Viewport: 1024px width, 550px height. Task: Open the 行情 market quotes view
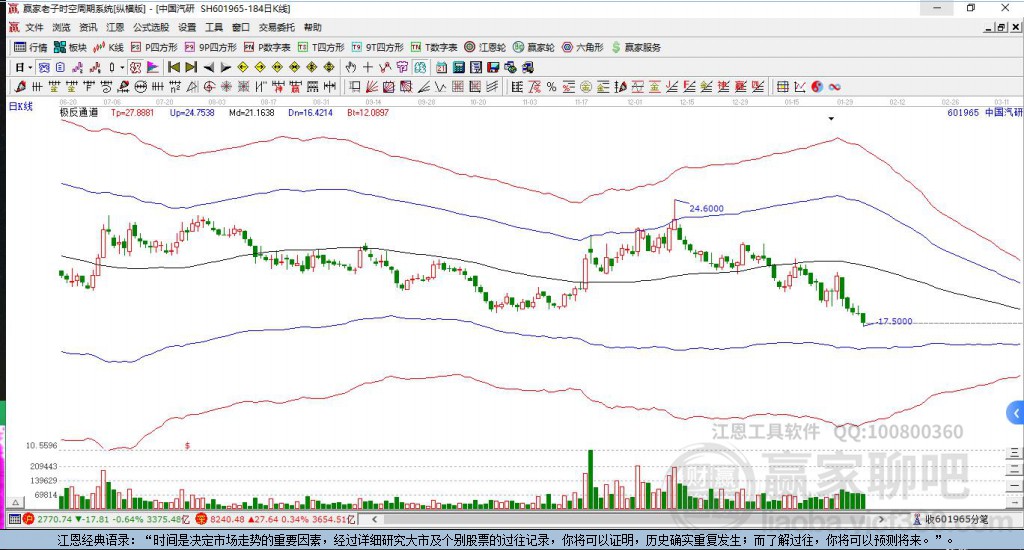[x=30, y=47]
